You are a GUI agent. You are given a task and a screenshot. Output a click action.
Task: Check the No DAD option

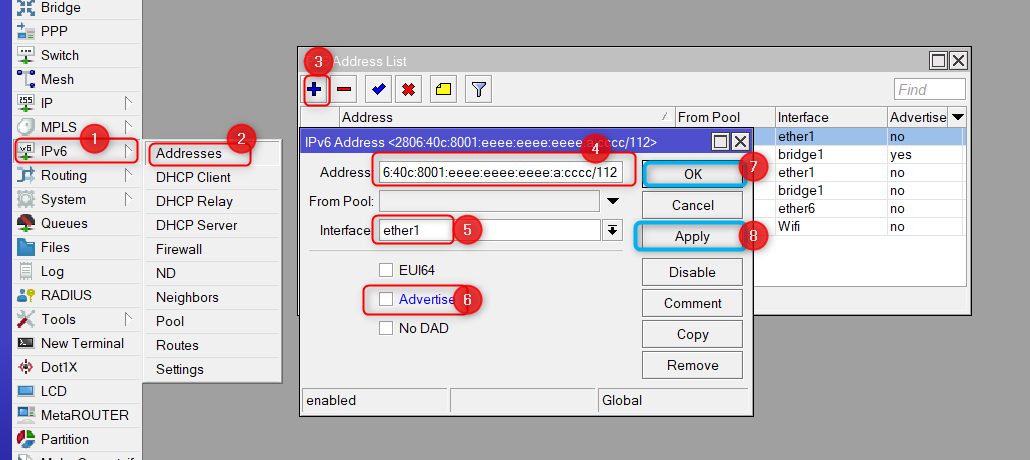[386, 328]
